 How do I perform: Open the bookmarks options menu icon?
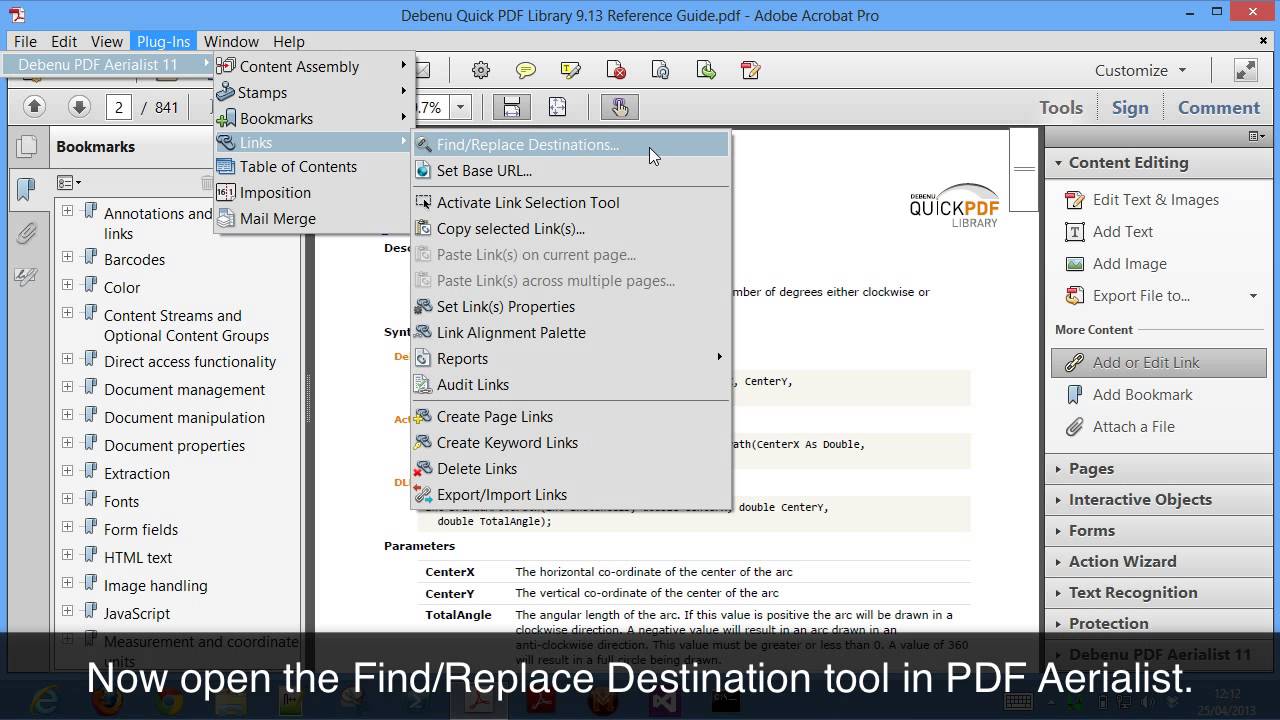pyautogui.click(x=69, y=183)
